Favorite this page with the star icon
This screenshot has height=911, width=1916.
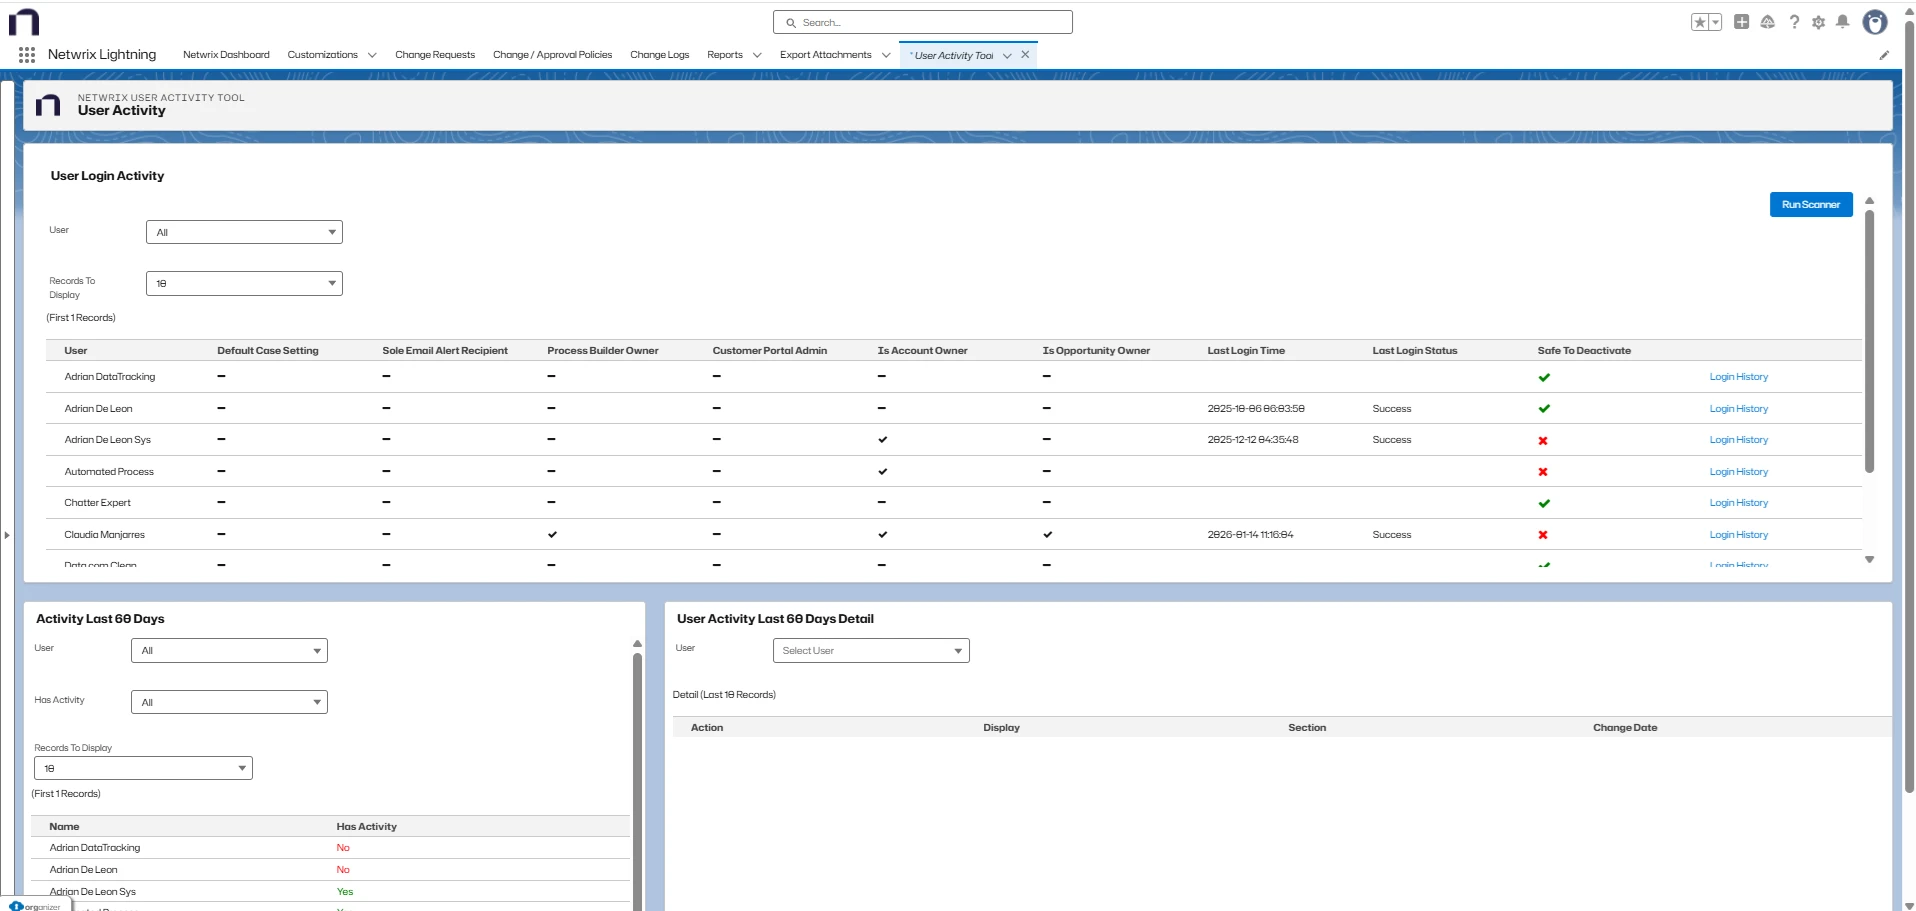(1701, 21)
